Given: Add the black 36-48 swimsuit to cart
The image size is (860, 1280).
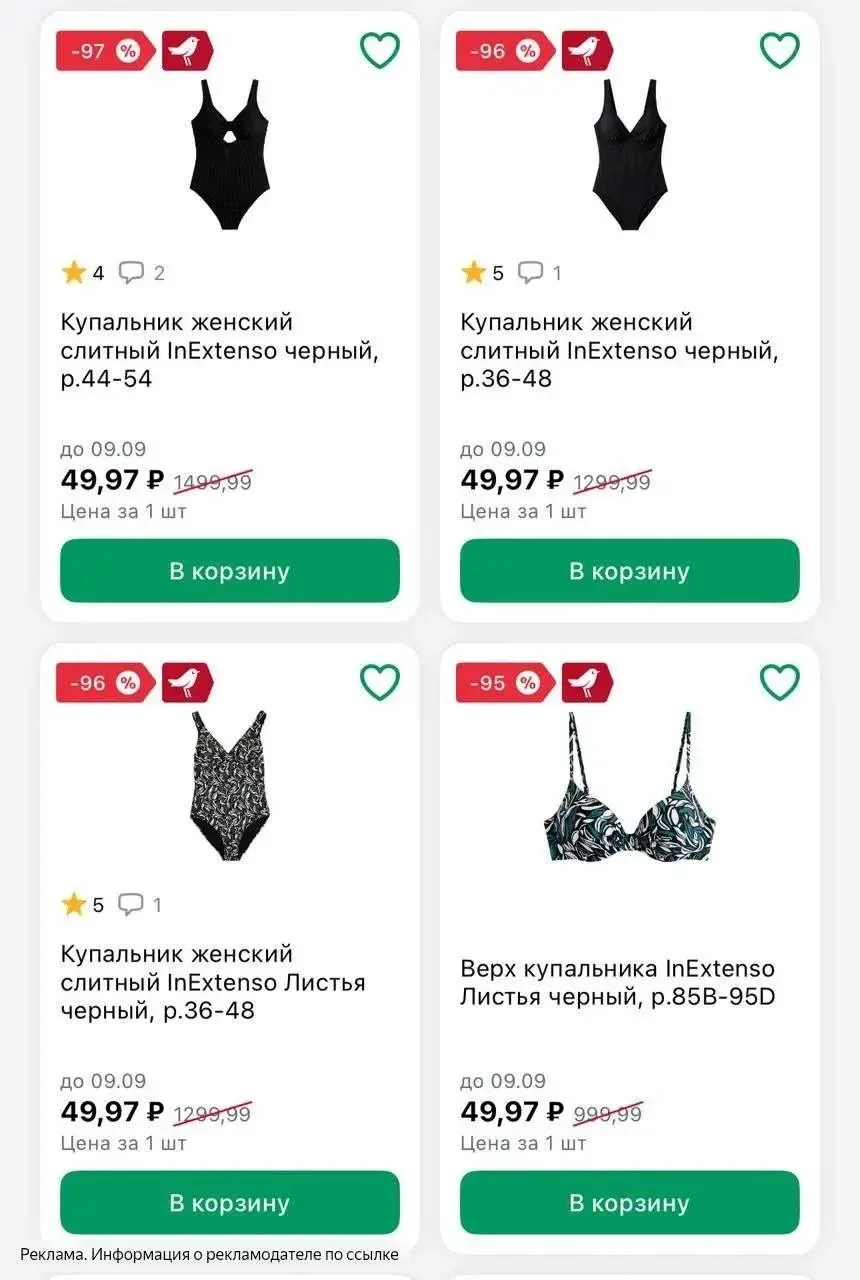Looking at the screenshot, I should (630, 571).
